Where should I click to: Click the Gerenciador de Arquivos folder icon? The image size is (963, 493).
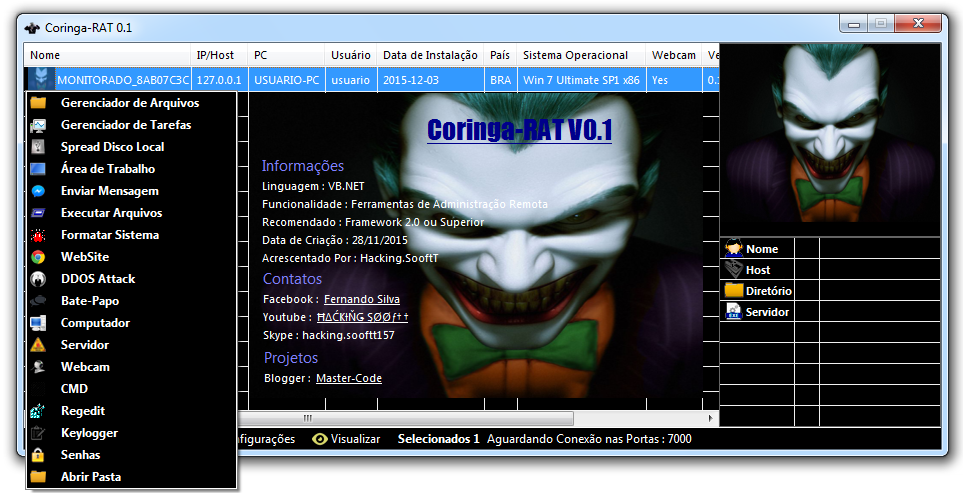(x=38, y=103)
